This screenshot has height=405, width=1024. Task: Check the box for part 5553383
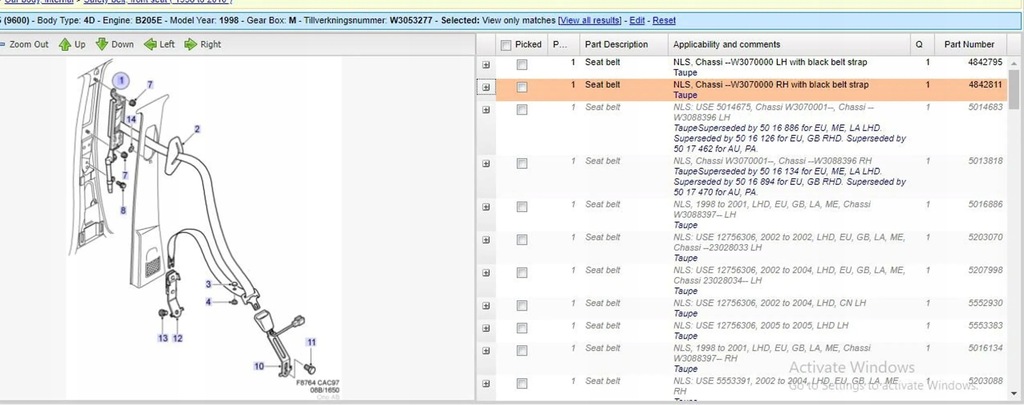click(x=522, y=328)
